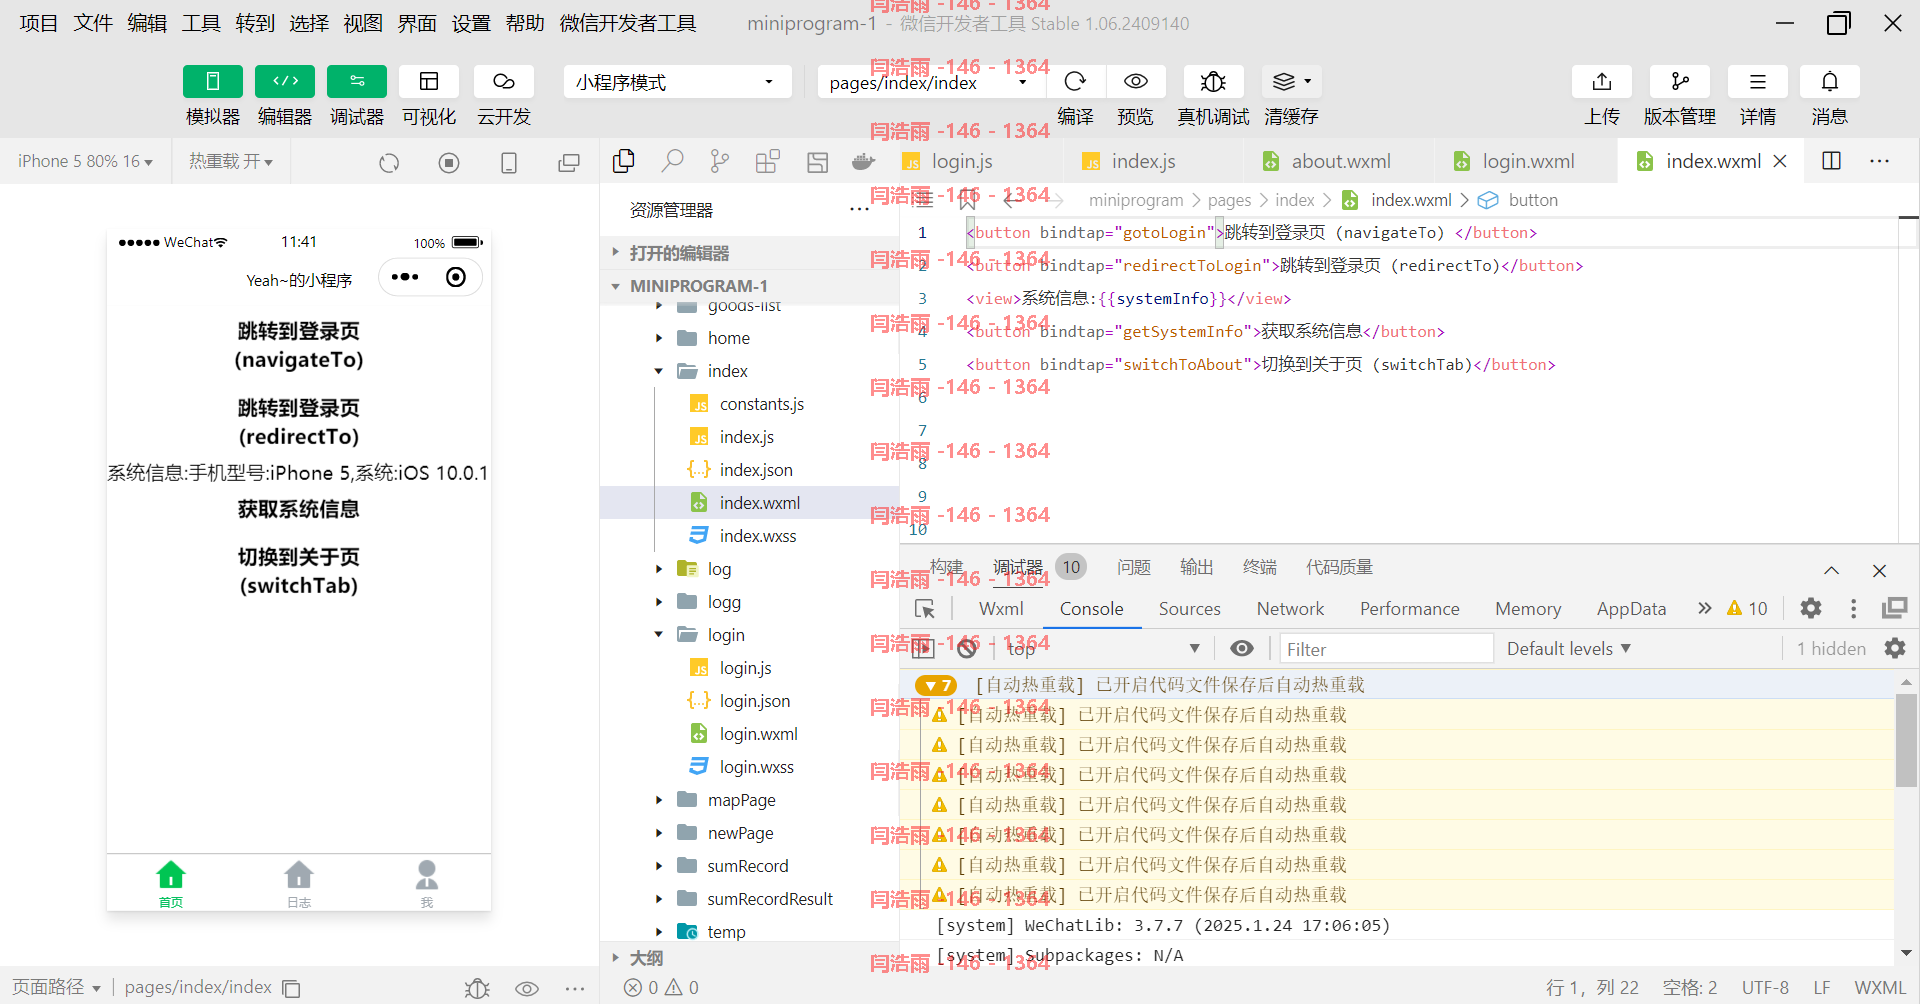Expand the sumRecordResult folder

click(750, 899)
